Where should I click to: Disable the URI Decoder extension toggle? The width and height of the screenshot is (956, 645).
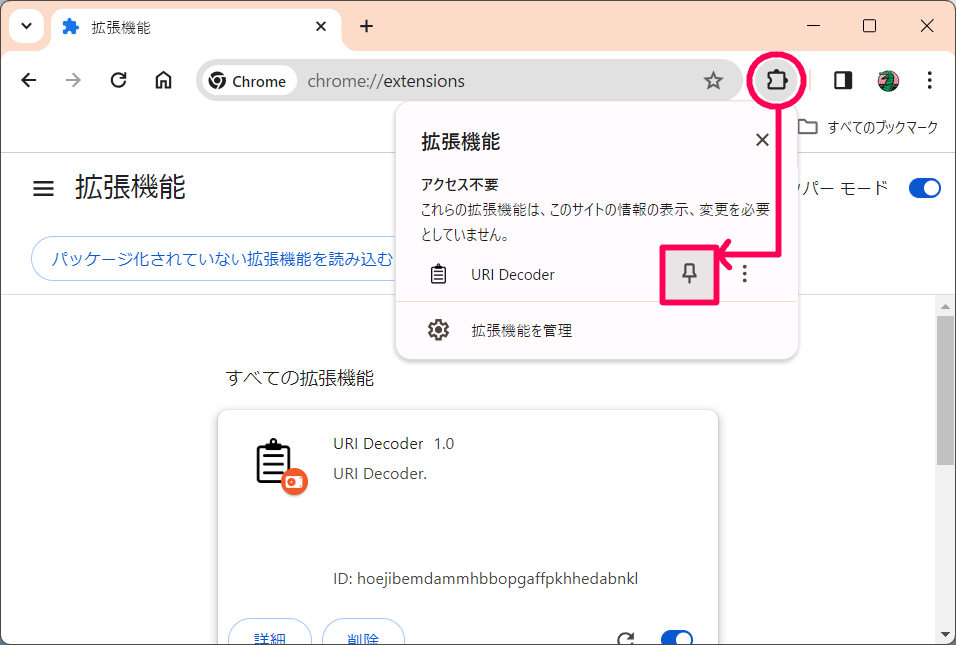point(677,637)
